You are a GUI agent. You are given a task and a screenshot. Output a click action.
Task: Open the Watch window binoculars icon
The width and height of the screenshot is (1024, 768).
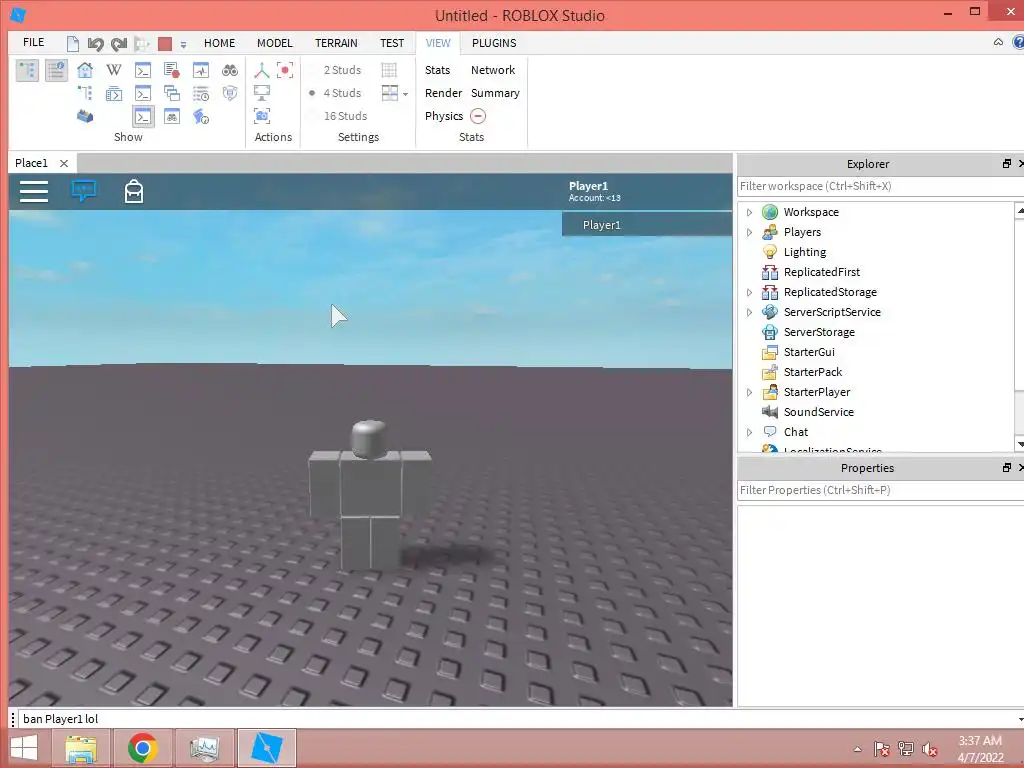[172, 116]
